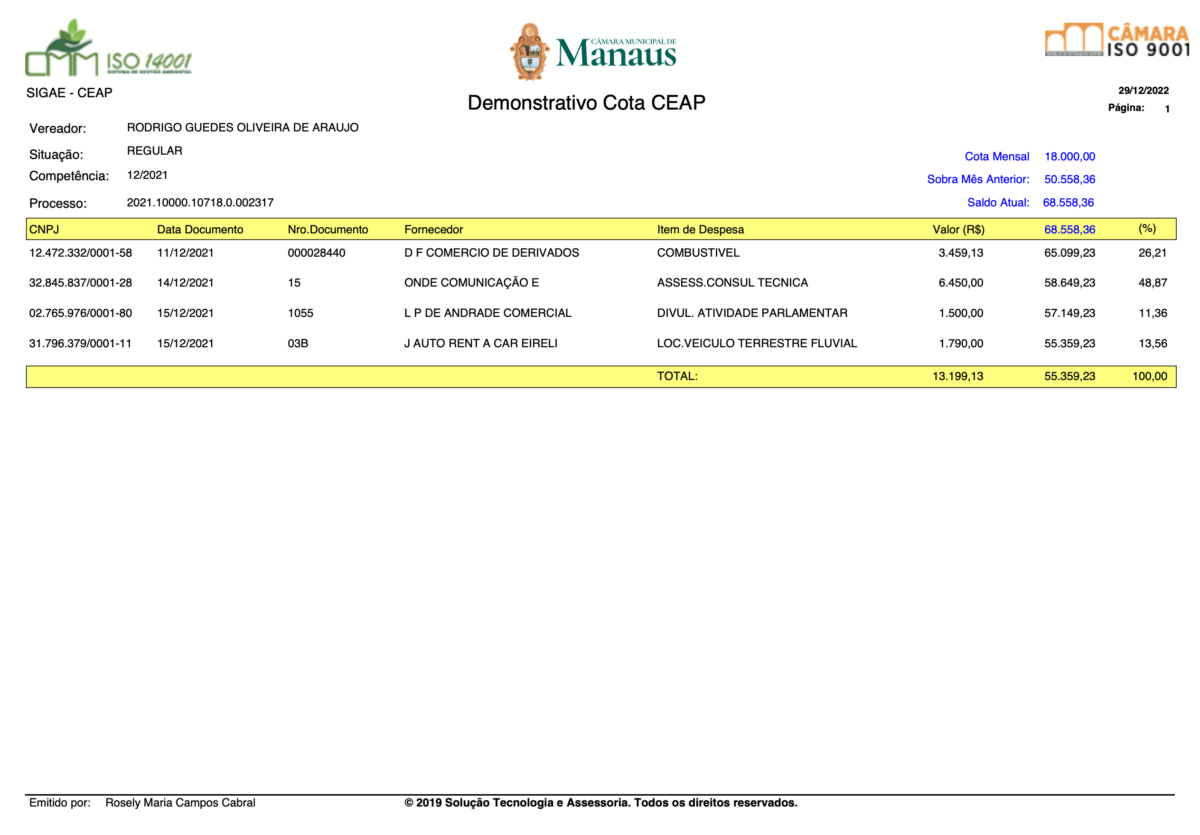Click the Cota Mensal value 18.000,00
The height and width of the screenshot is (835, 1200).
1070,157
